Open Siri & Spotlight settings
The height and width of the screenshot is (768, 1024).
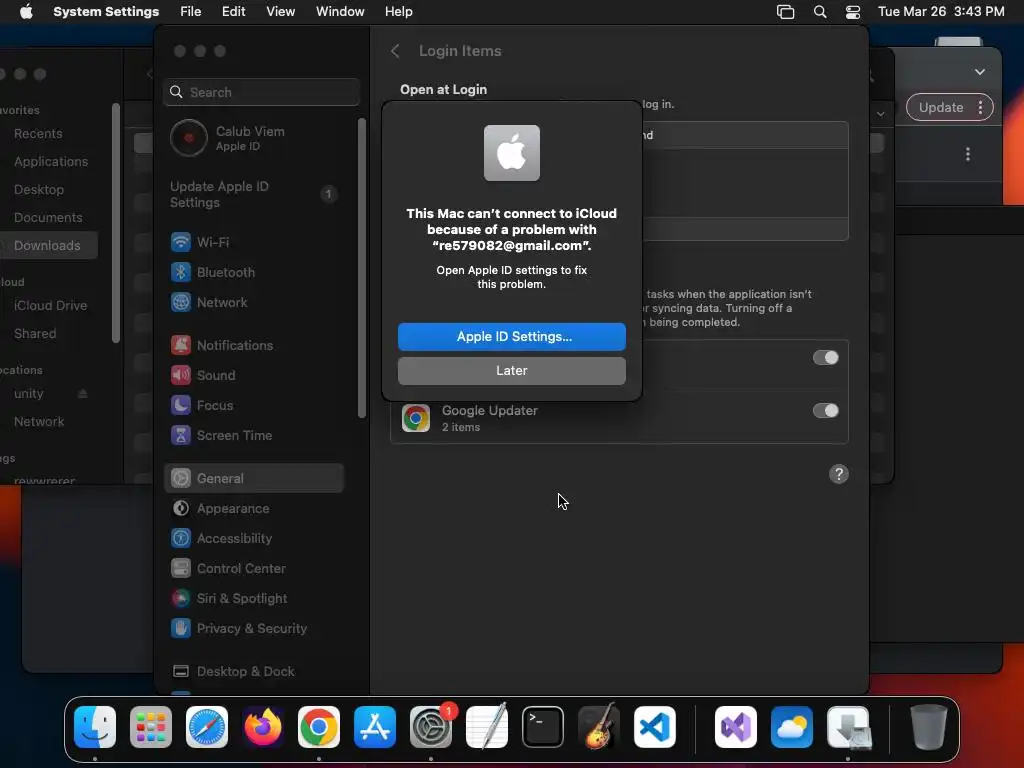point(255,599)
